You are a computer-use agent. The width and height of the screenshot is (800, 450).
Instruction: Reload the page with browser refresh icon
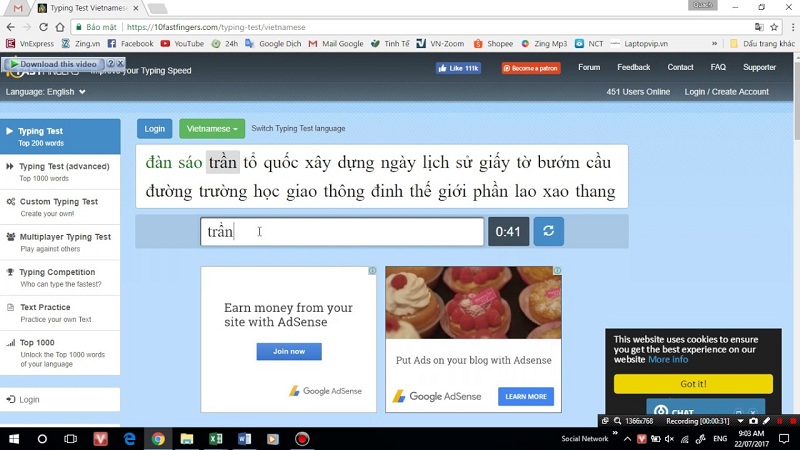coord(43,27)
